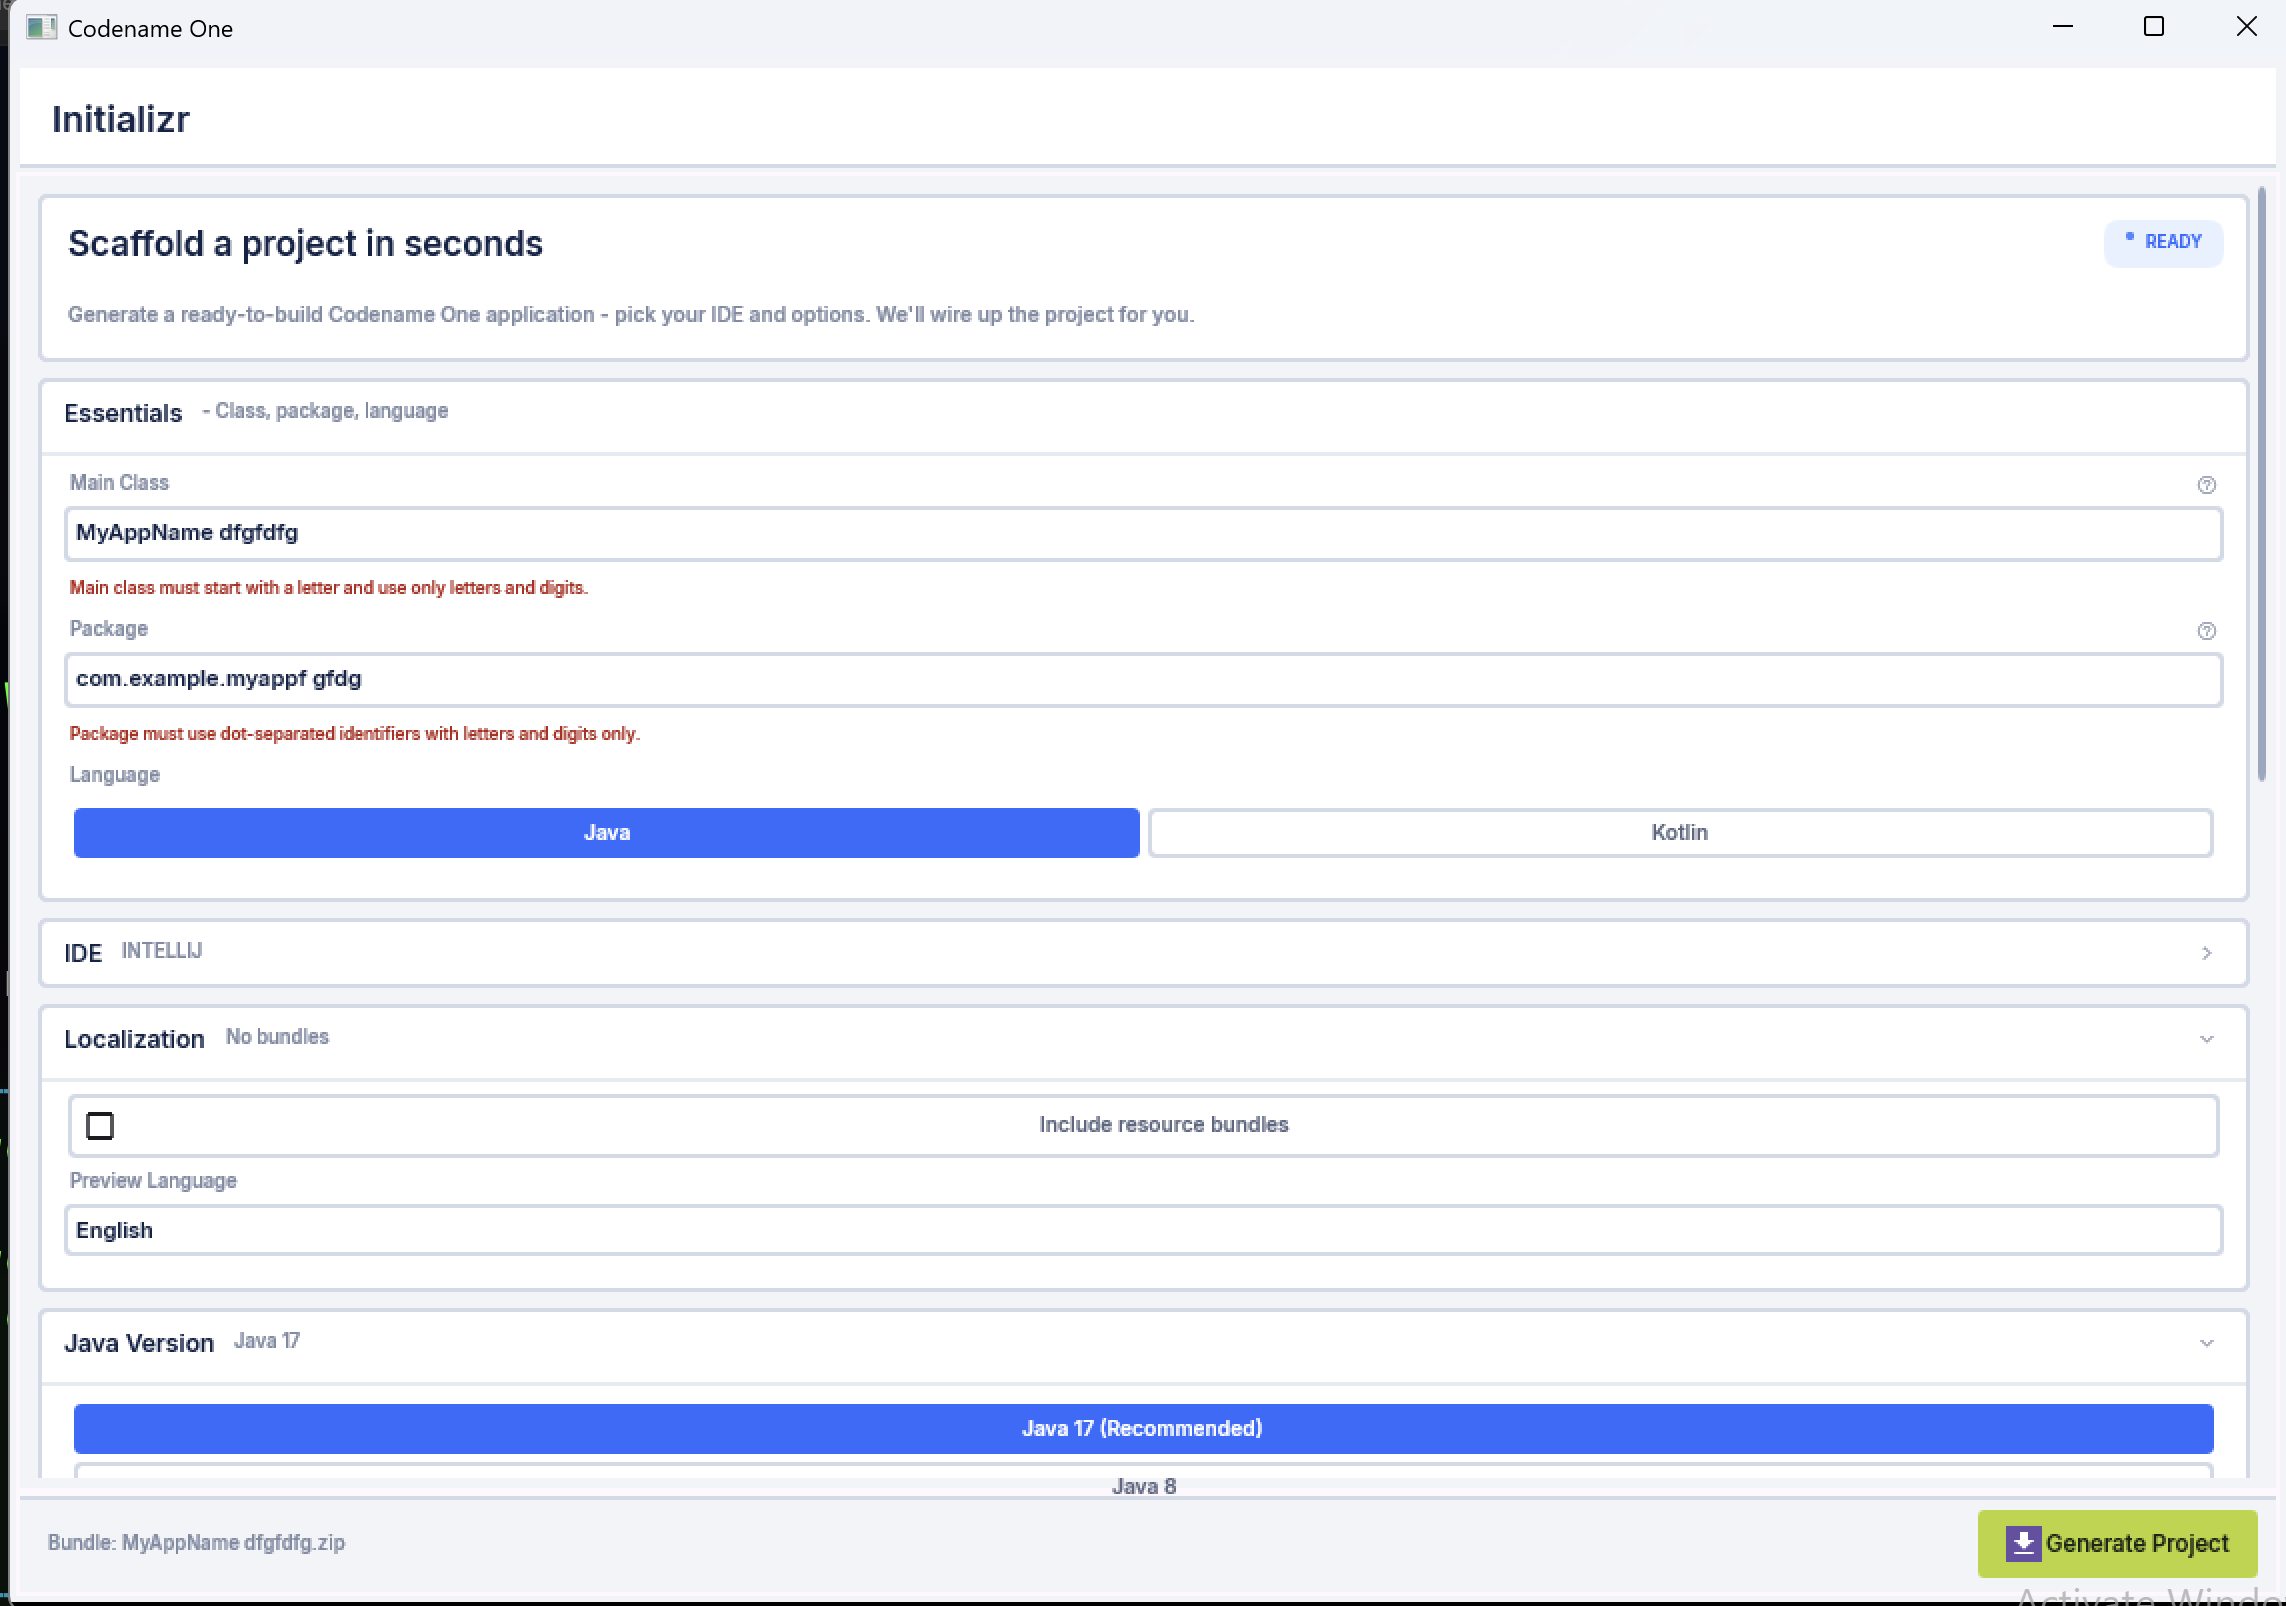Choose the Java 8 version option
2286x1606 pixels.
pyautogui.click(x=1143, y=1481)
